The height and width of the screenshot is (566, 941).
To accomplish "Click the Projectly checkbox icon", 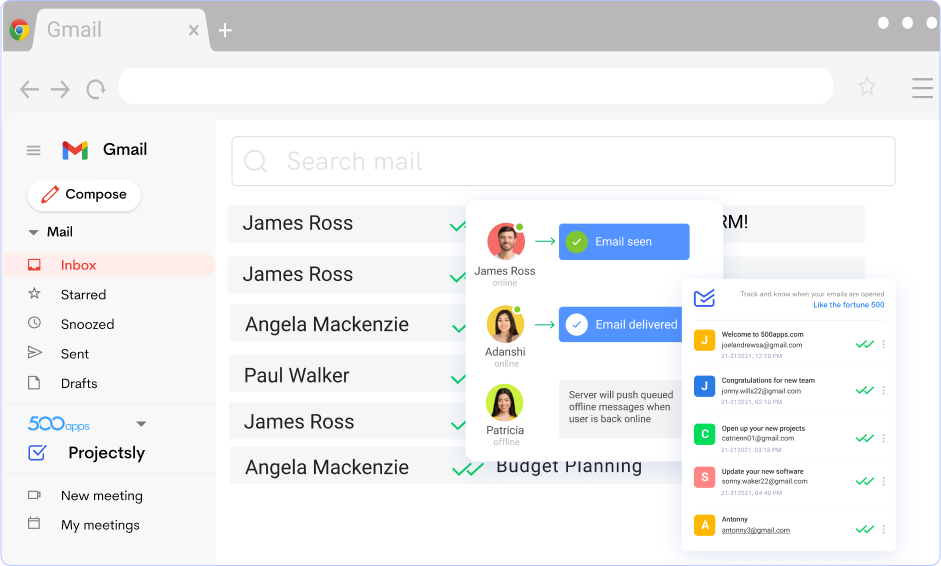I will click(37, 453).
